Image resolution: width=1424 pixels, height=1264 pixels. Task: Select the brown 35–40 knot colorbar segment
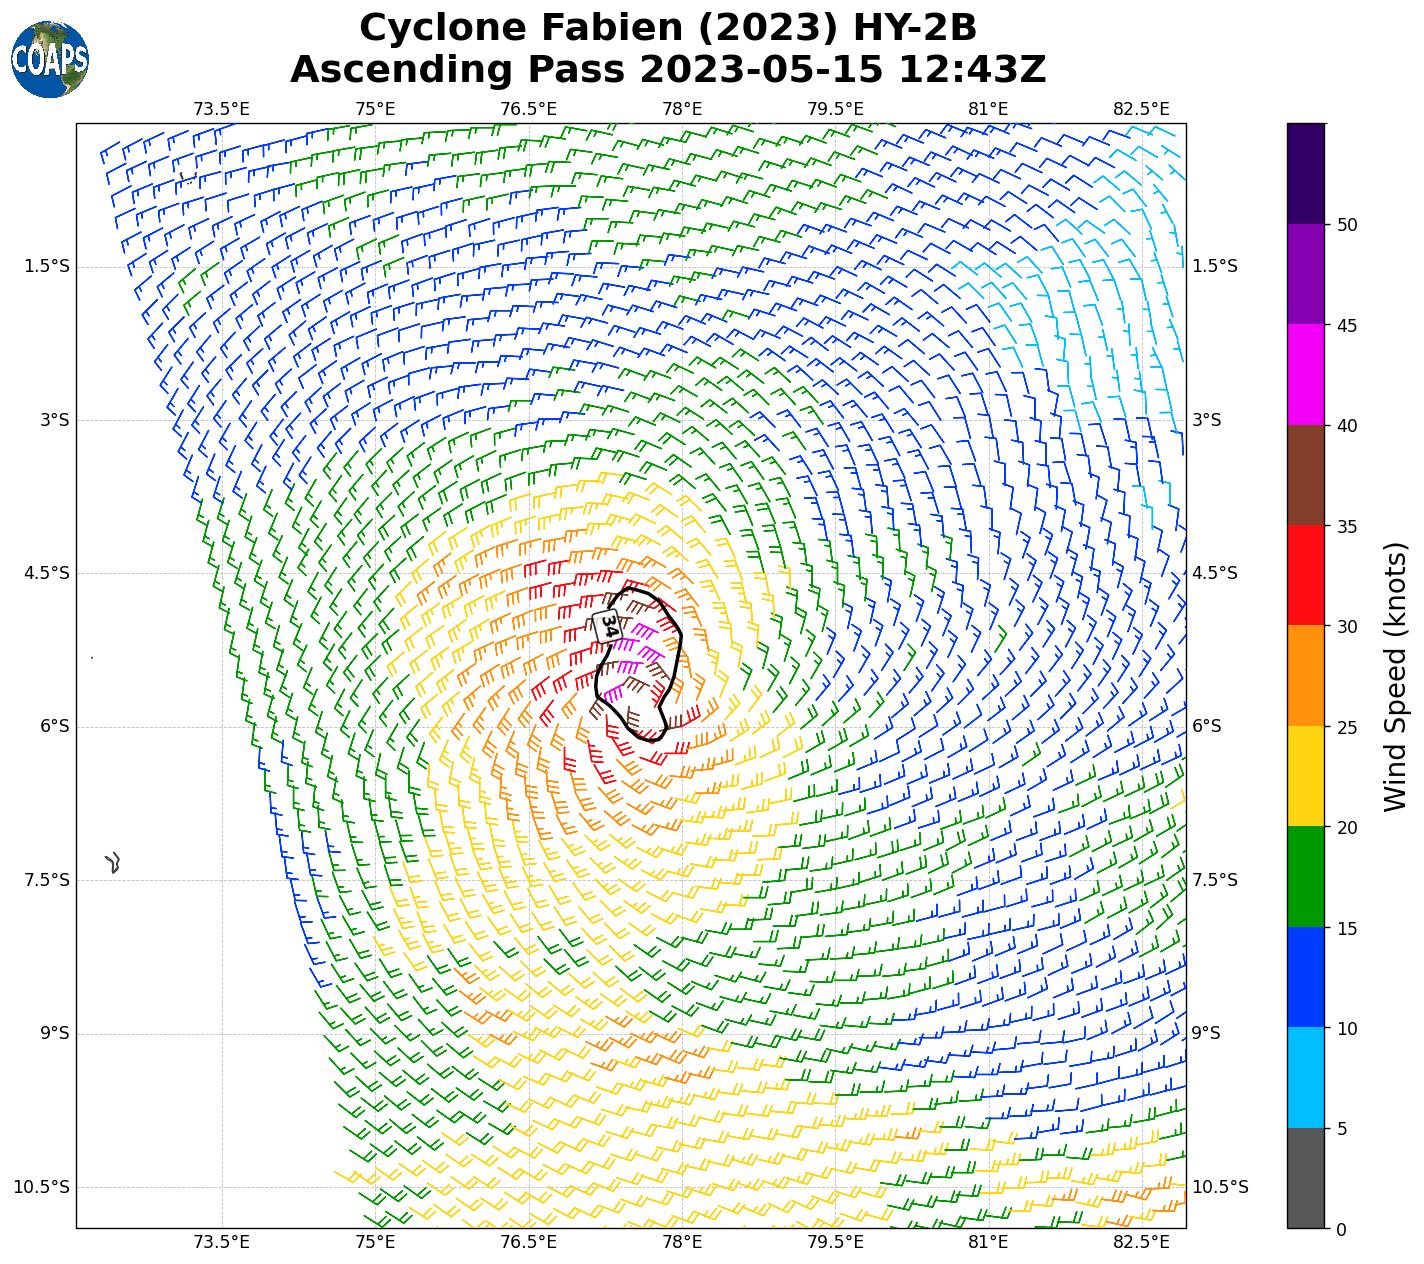coord(1305,475)
